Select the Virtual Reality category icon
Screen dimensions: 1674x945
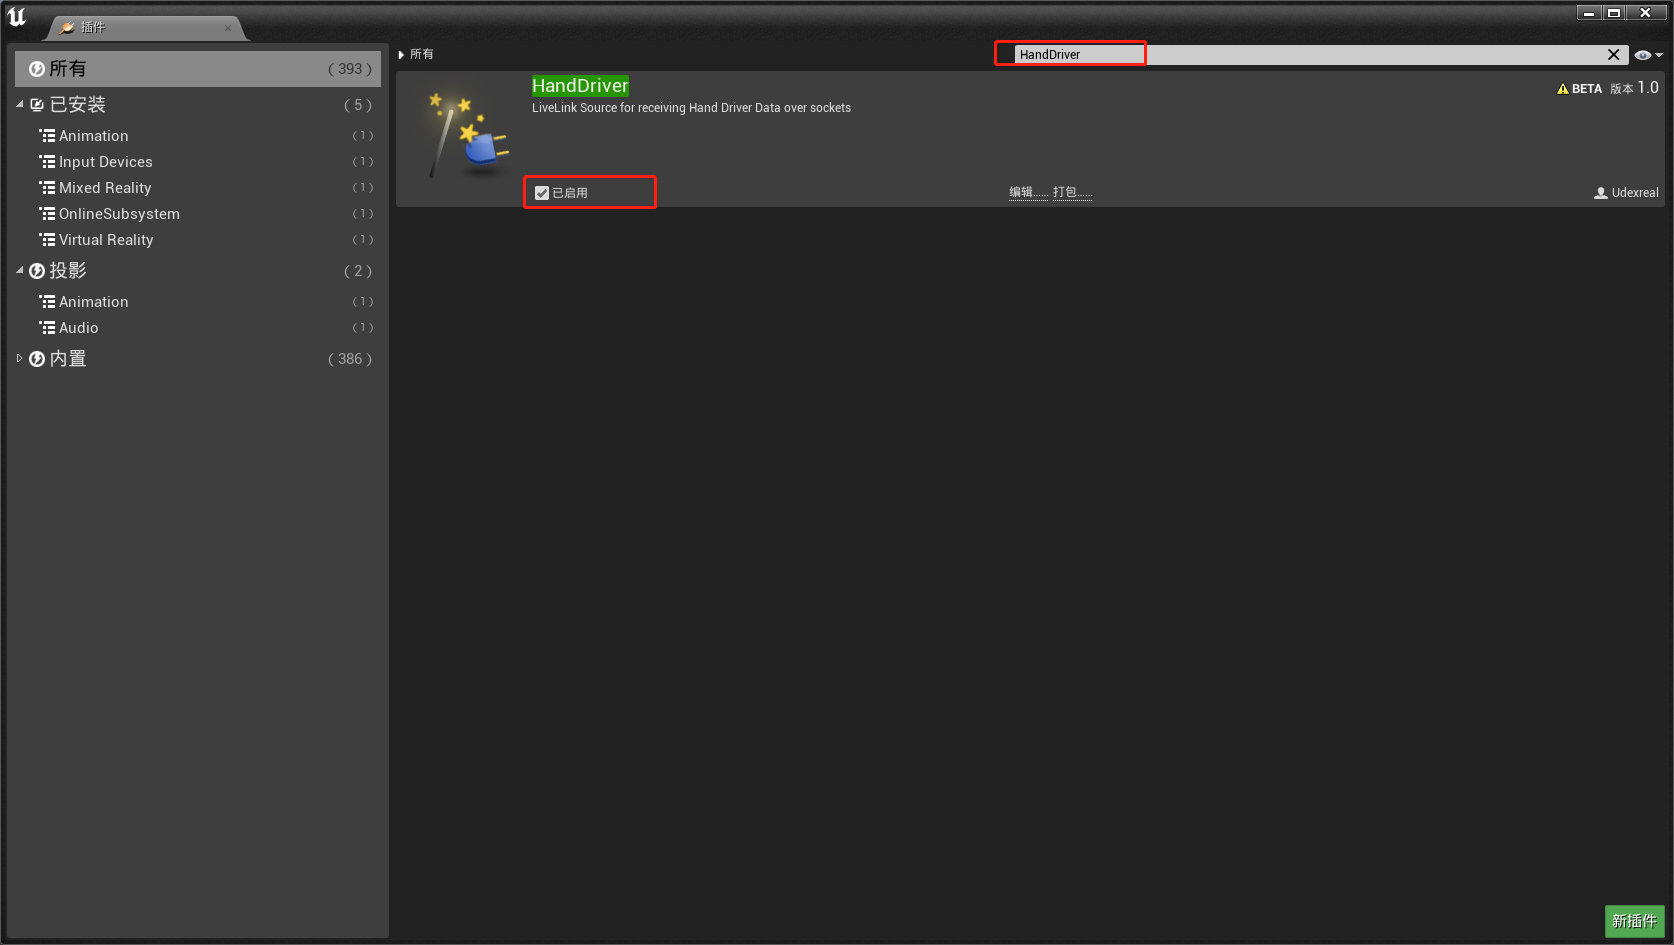point(47,240)
